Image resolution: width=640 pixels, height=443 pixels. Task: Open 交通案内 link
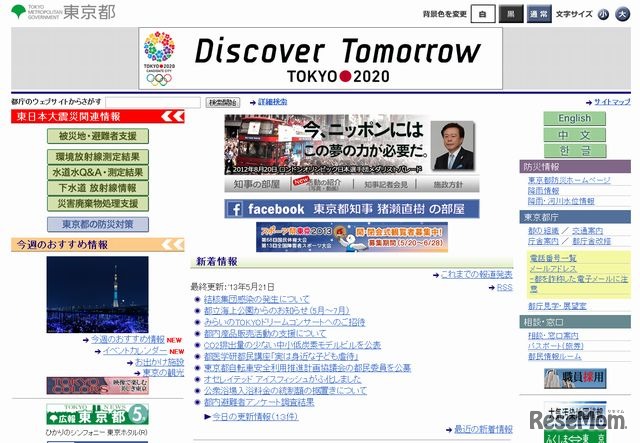coord(587,231)
